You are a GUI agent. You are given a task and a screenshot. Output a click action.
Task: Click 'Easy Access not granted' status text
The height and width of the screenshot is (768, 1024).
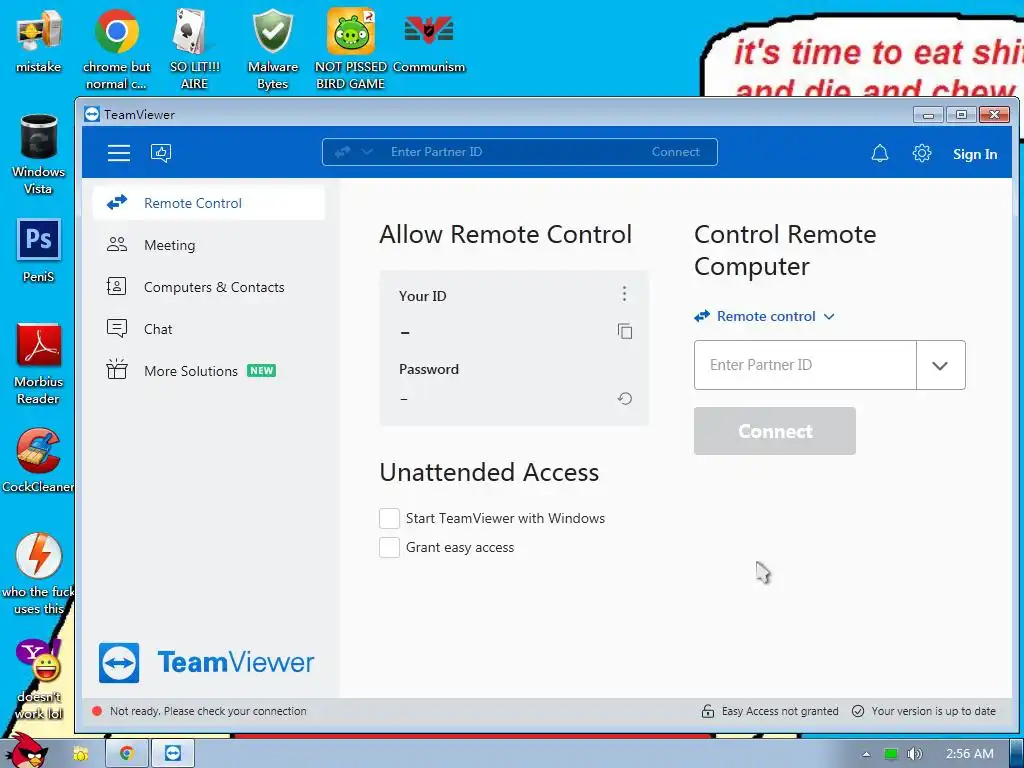[780, 711]
